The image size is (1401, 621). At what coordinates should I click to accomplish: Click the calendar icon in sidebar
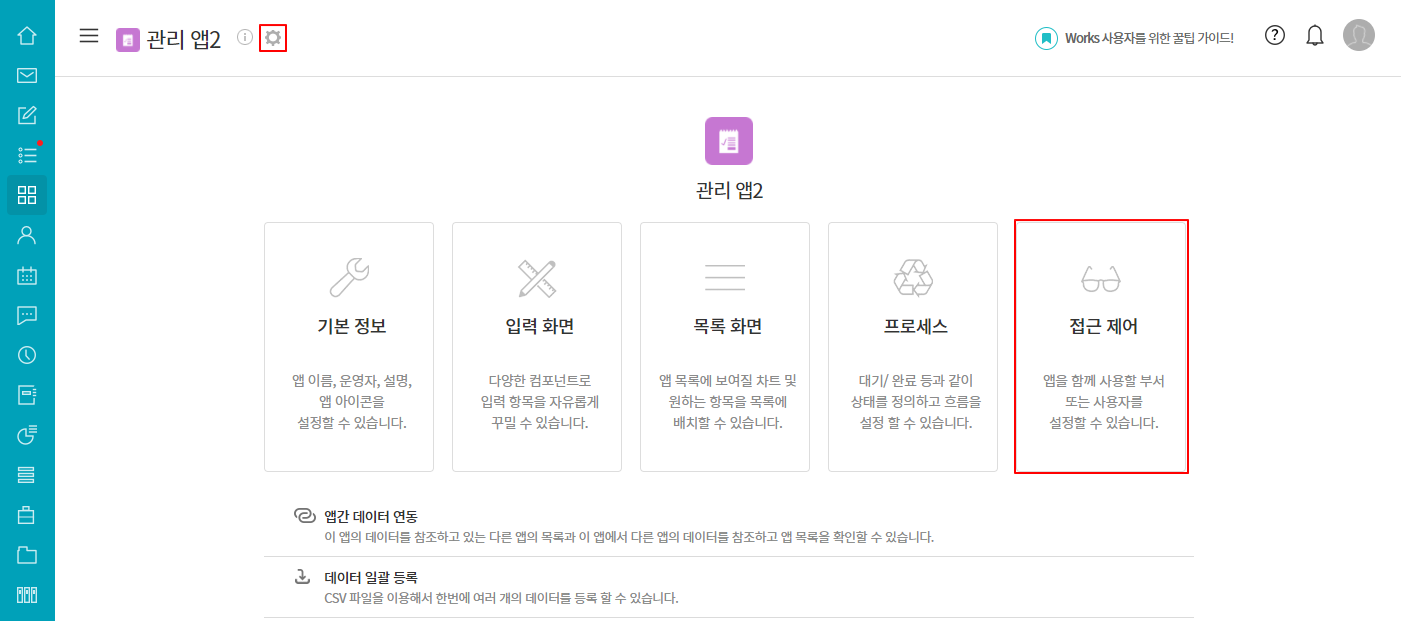click(27, 275)
